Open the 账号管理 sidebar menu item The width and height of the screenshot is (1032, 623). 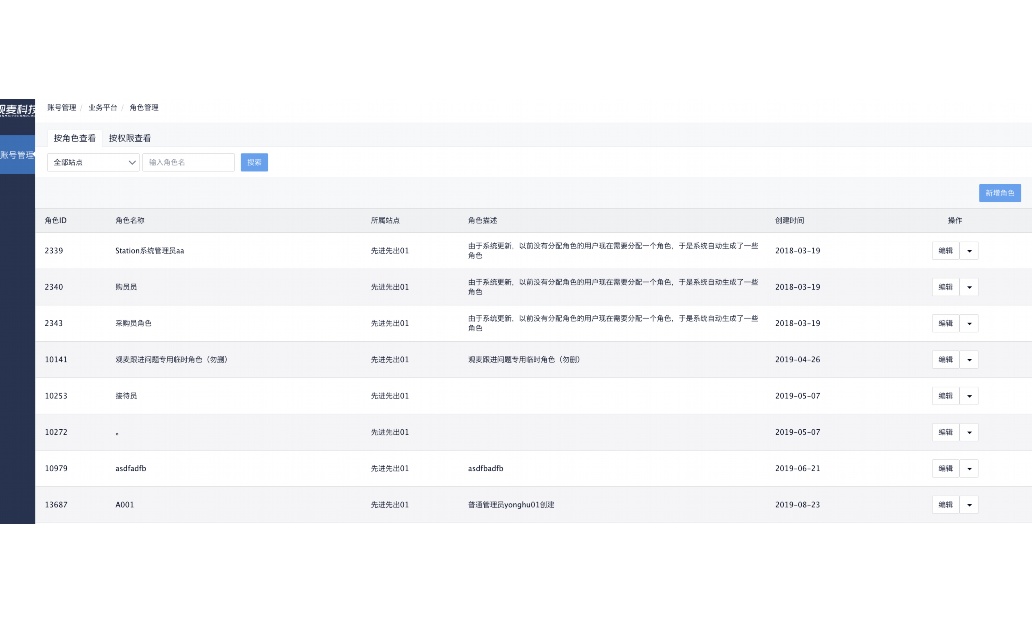pyautogui.click(x=17, y=155)
